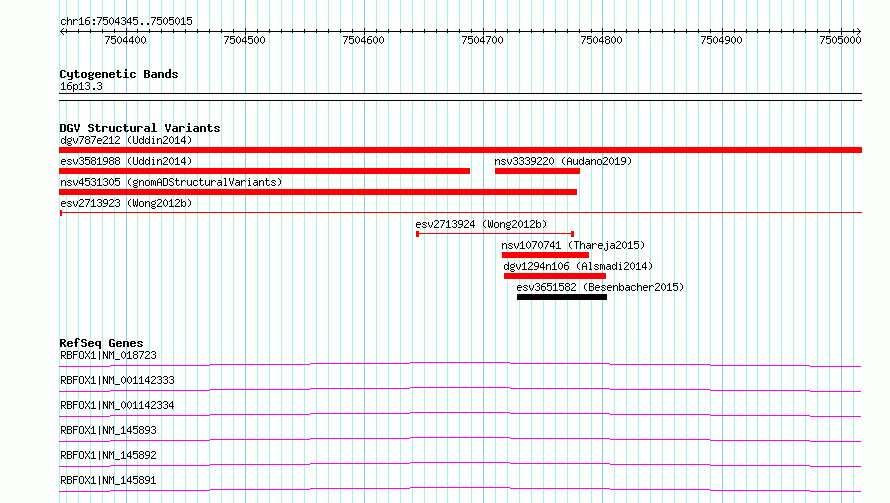Open RBFOX1|NM_001142333 transcript
Image resolution: width=890 pixels, height=503 pixels.
117,380
